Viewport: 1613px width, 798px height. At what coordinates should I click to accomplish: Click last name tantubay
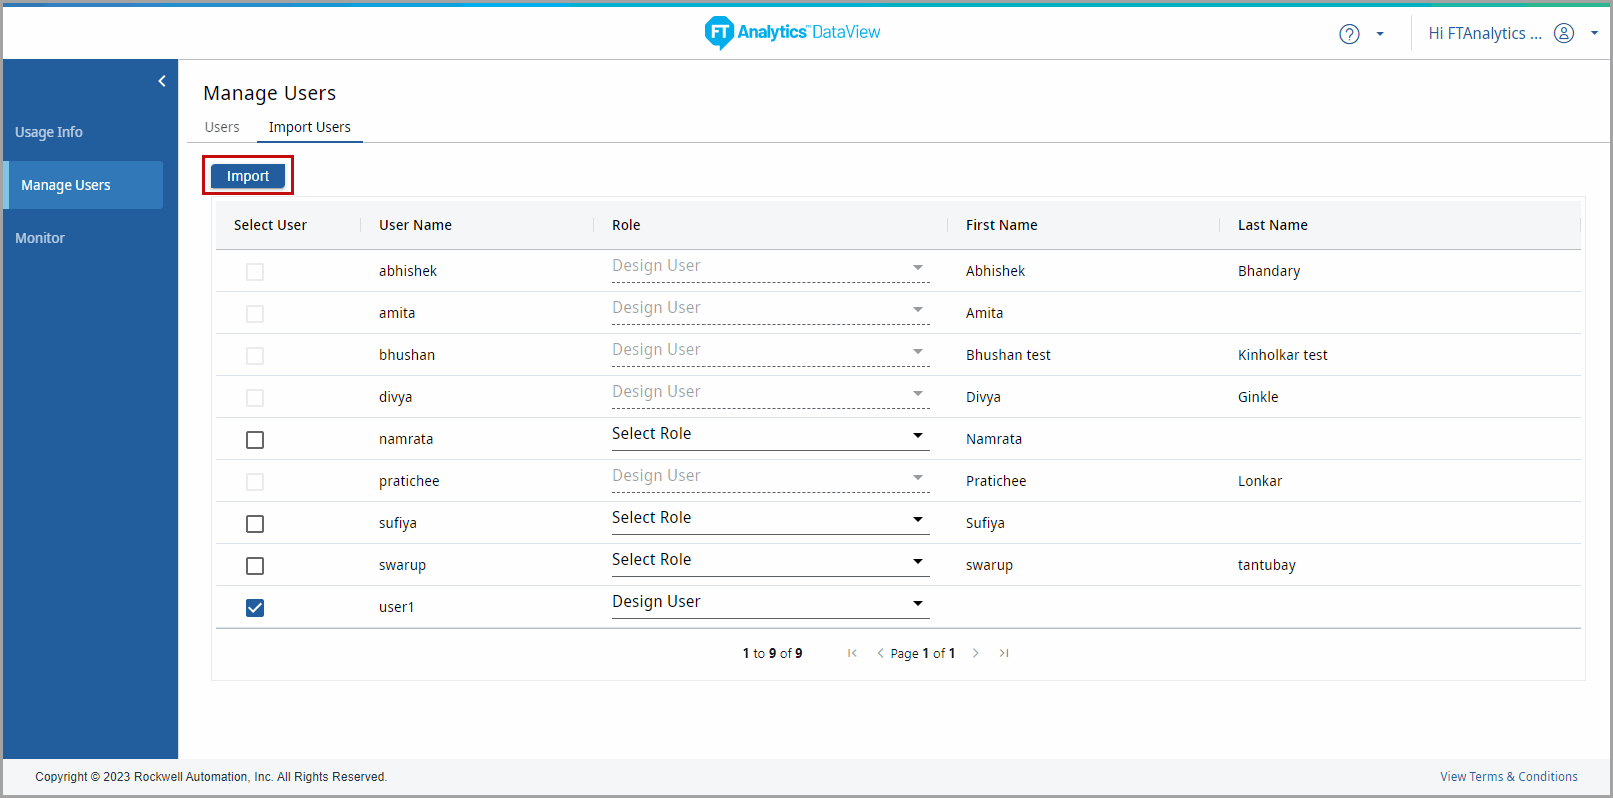[x=1267, y=565]
